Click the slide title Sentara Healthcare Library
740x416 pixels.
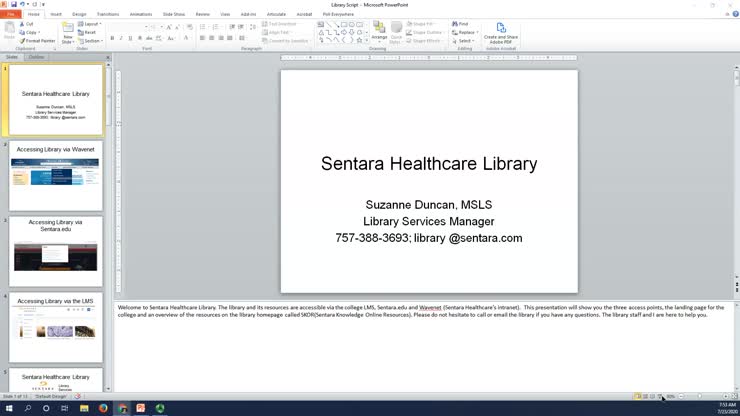pos(429,164)
